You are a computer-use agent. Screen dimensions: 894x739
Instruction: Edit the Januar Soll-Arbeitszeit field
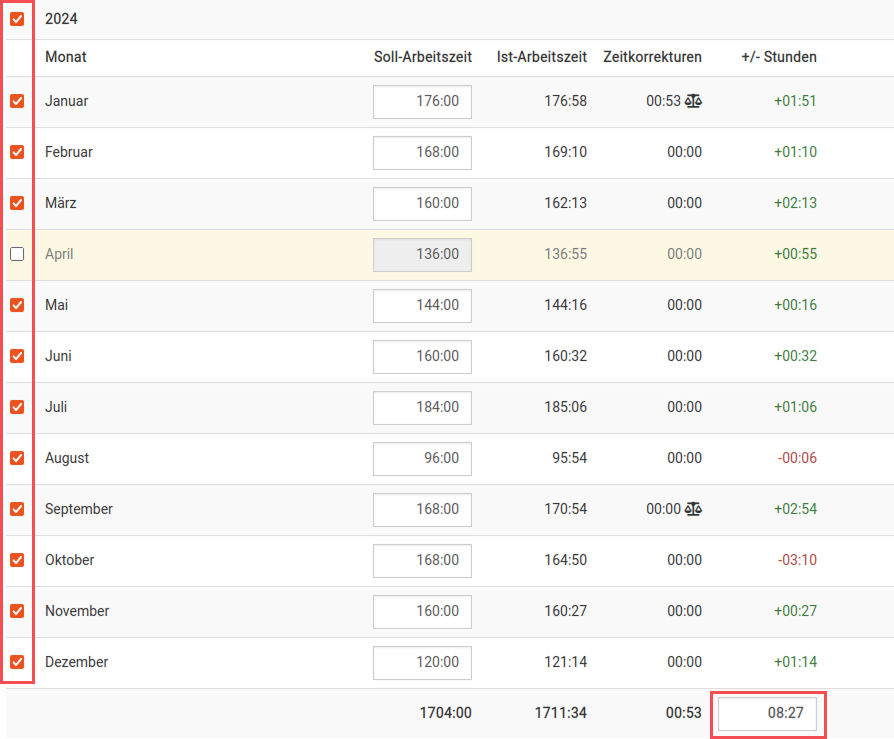point(422,101)
